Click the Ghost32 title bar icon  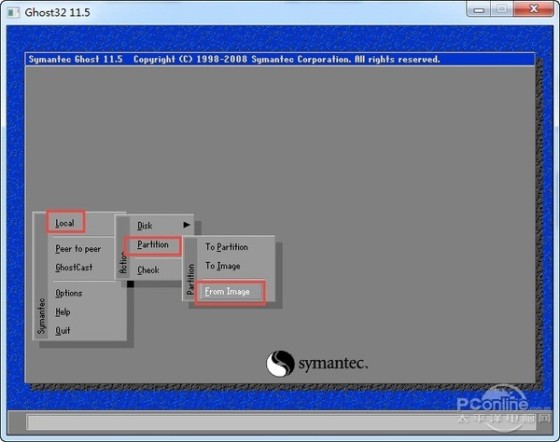pyautogui.click(x=13, y=12)
